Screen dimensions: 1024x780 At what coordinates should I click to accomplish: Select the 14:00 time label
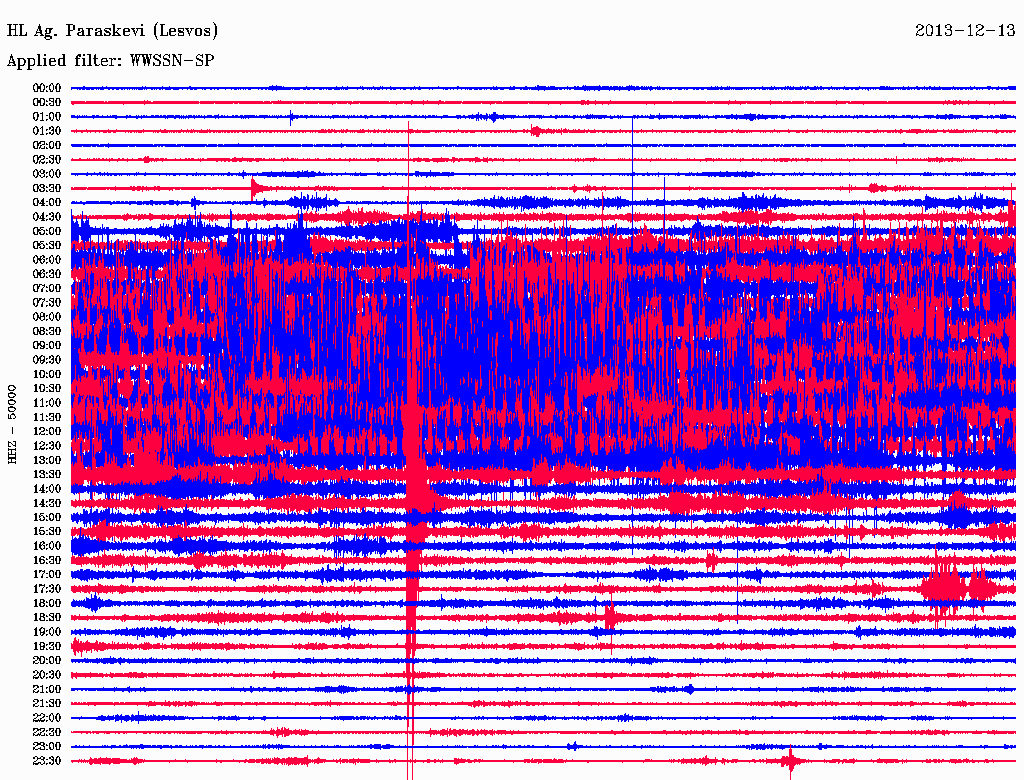point(47,489)
